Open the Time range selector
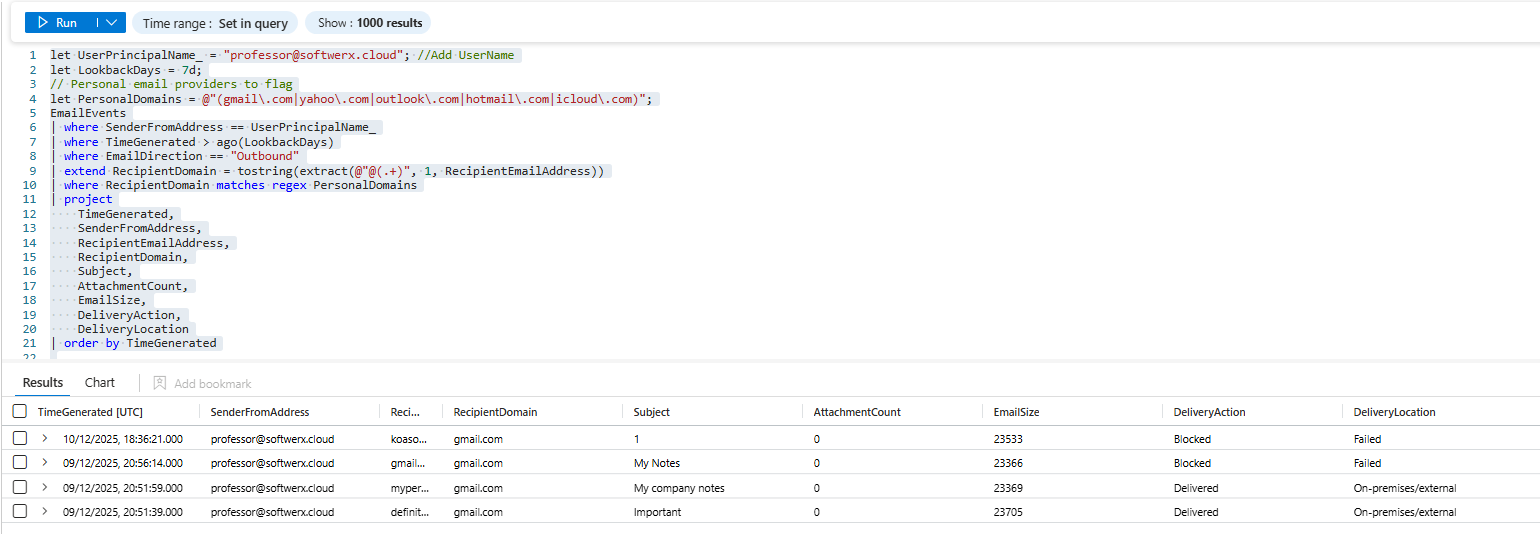This screenshot has width=1540, height=534. [215, 23]
